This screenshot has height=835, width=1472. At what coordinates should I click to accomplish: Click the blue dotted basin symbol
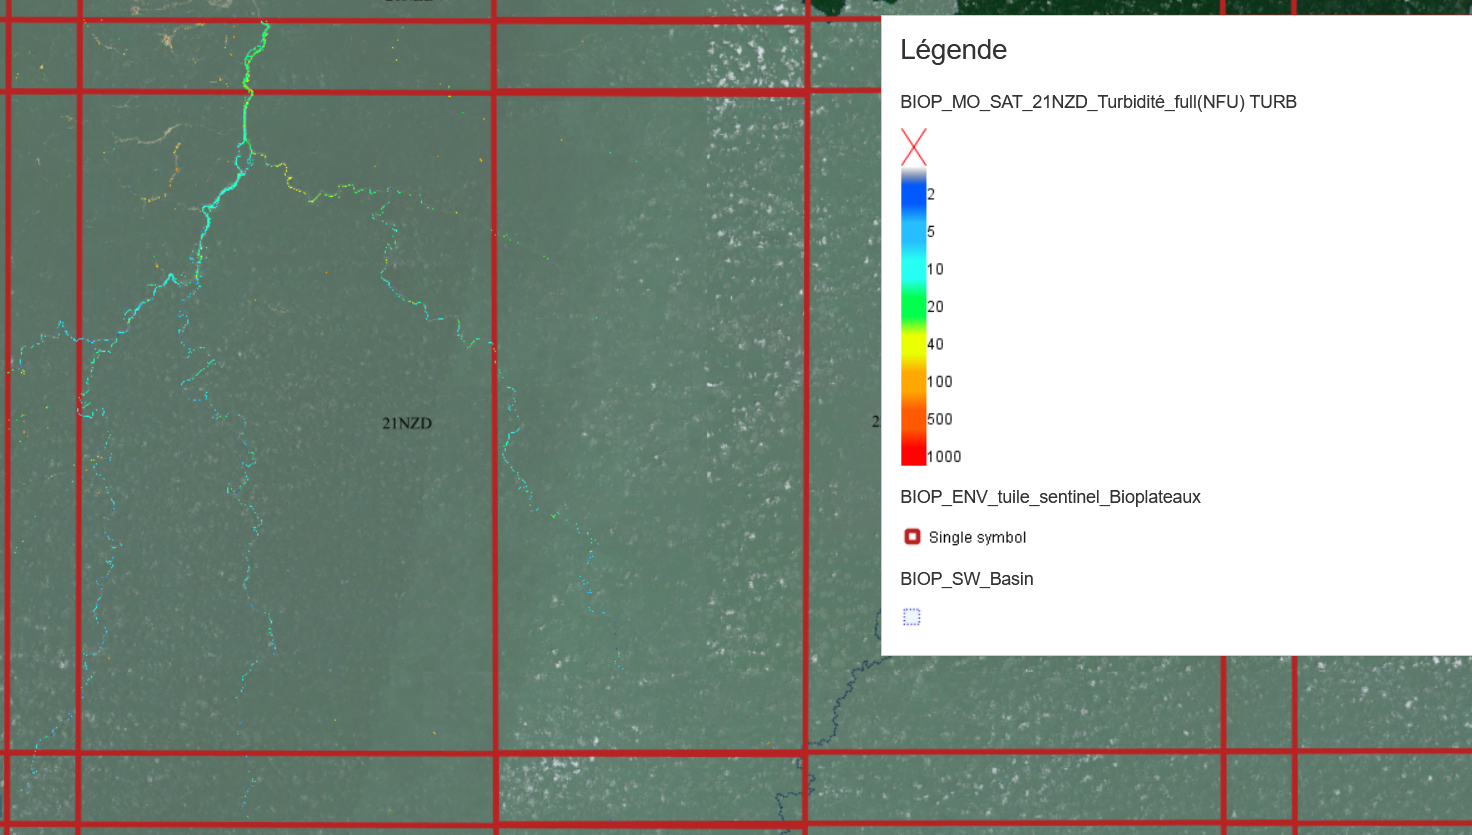pos(911,617)
